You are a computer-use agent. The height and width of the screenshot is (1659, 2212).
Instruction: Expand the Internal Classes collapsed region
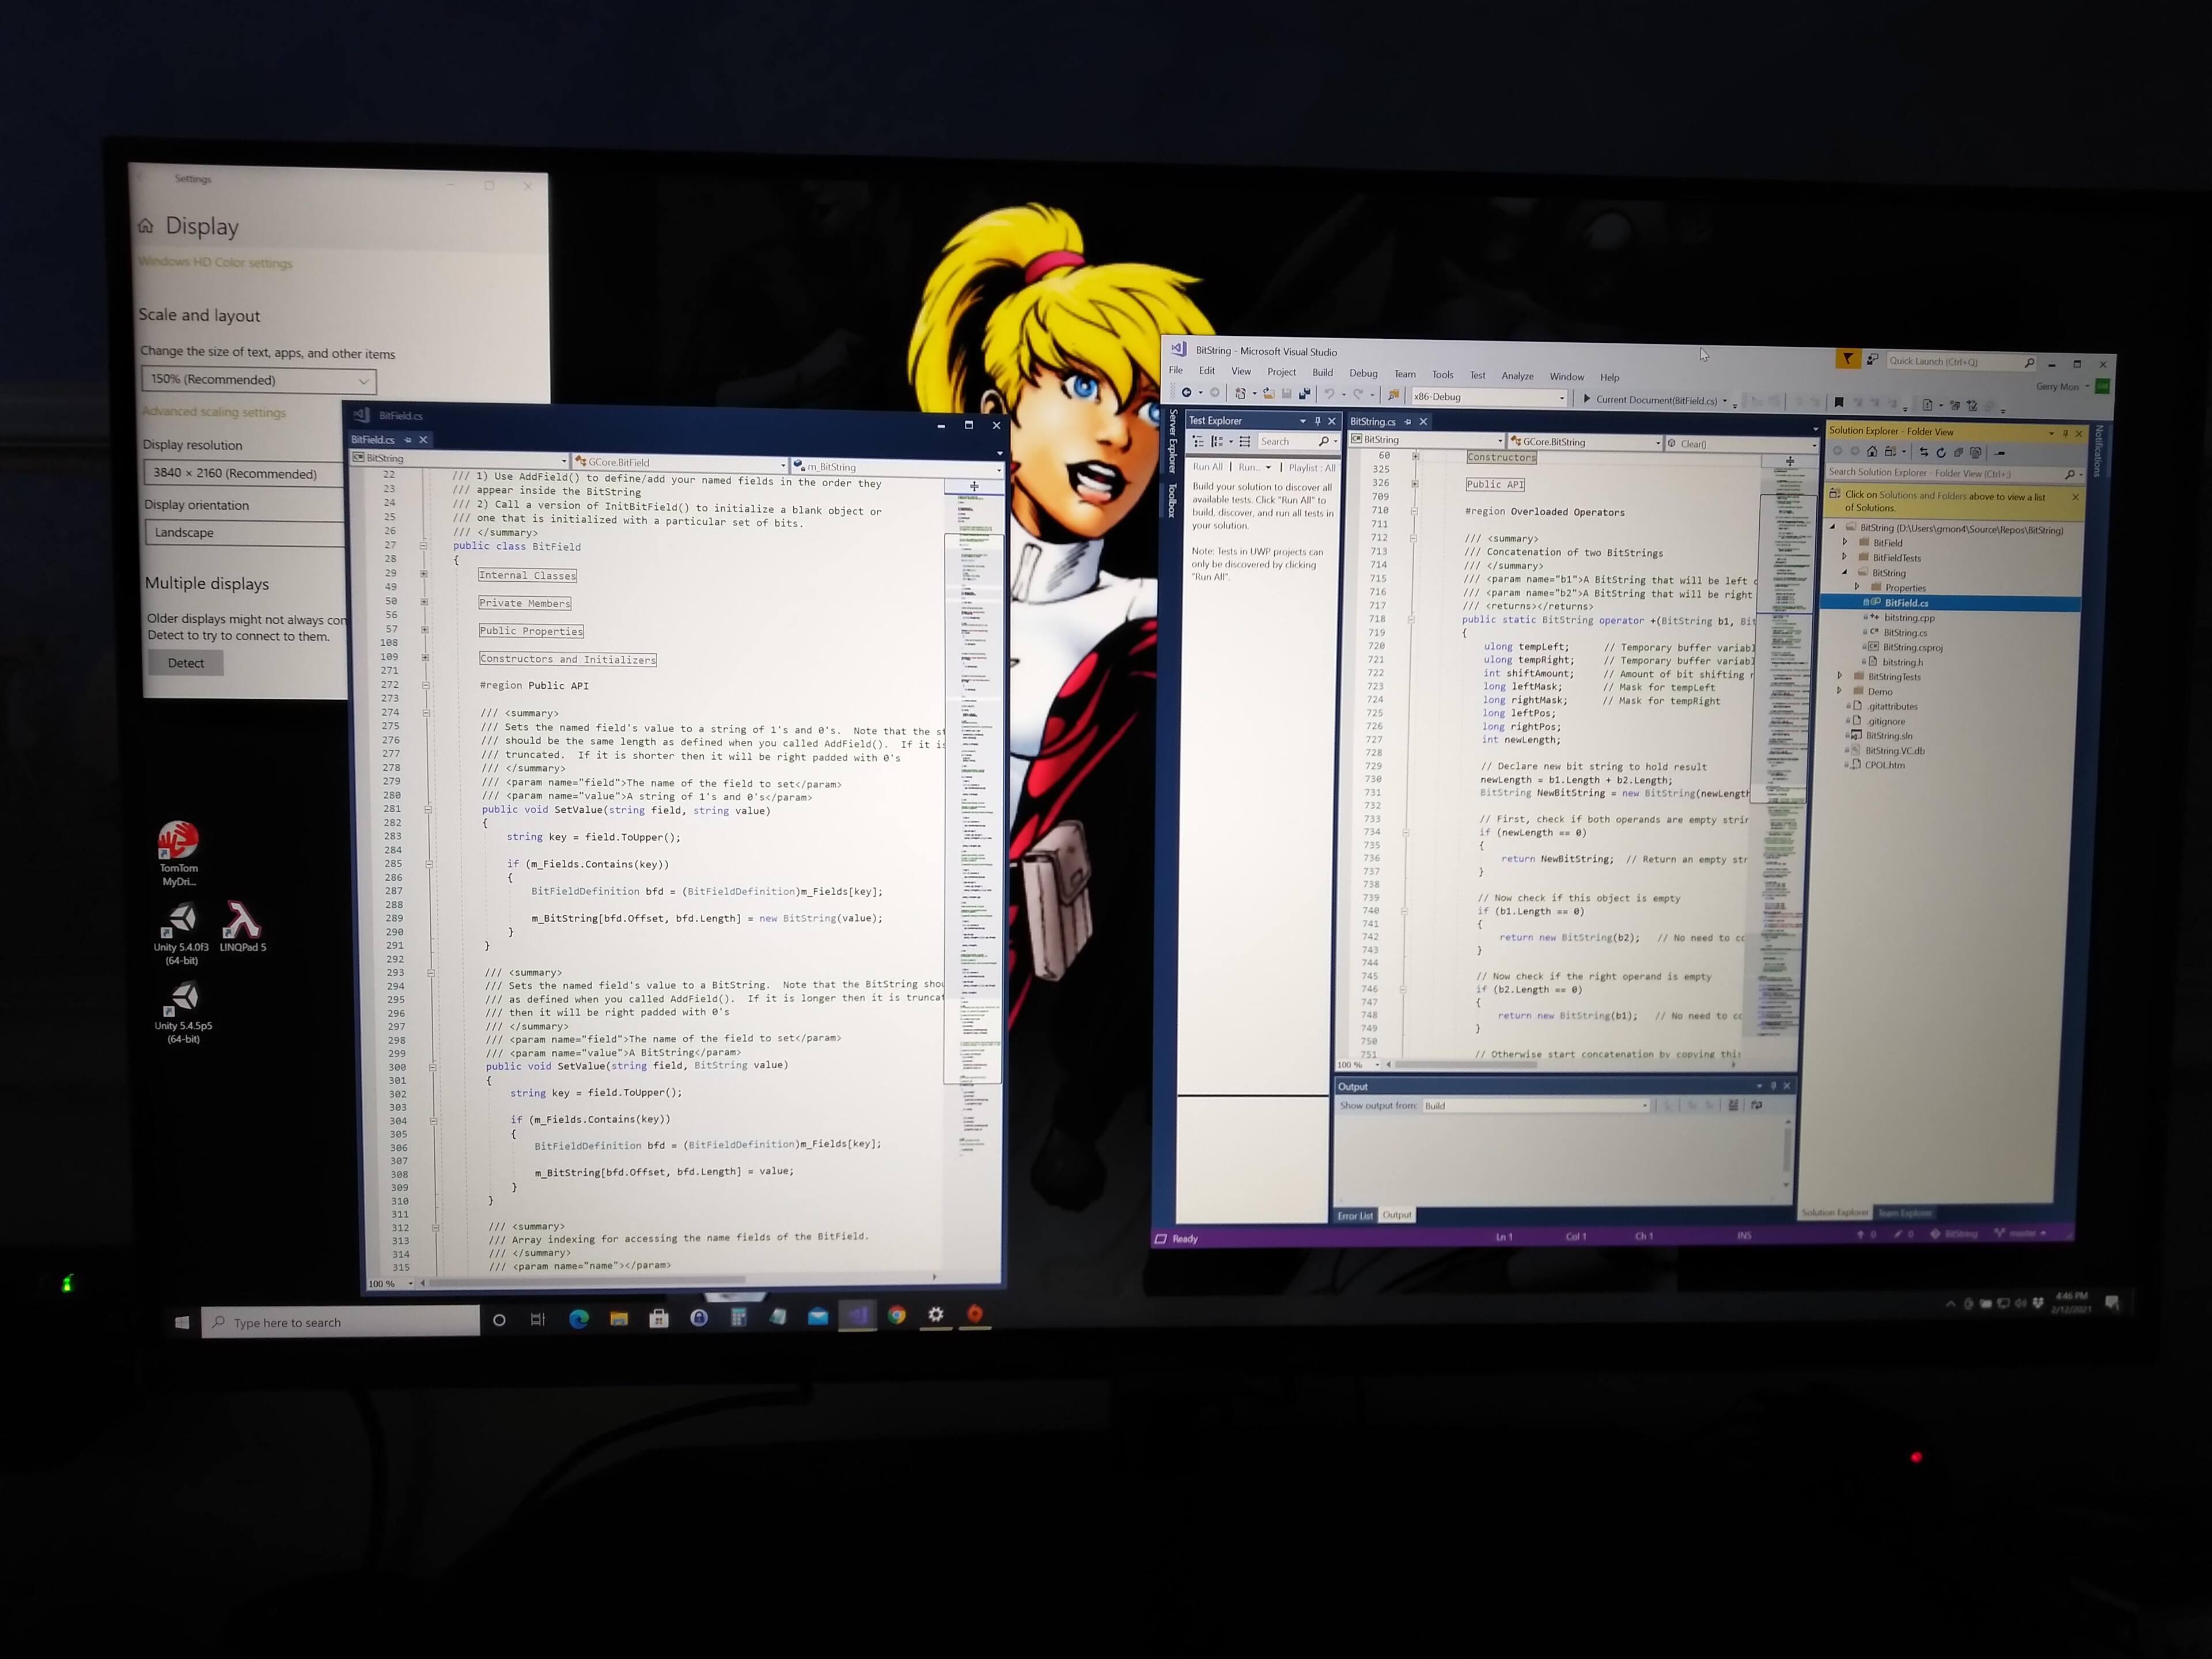coord(424,574)
